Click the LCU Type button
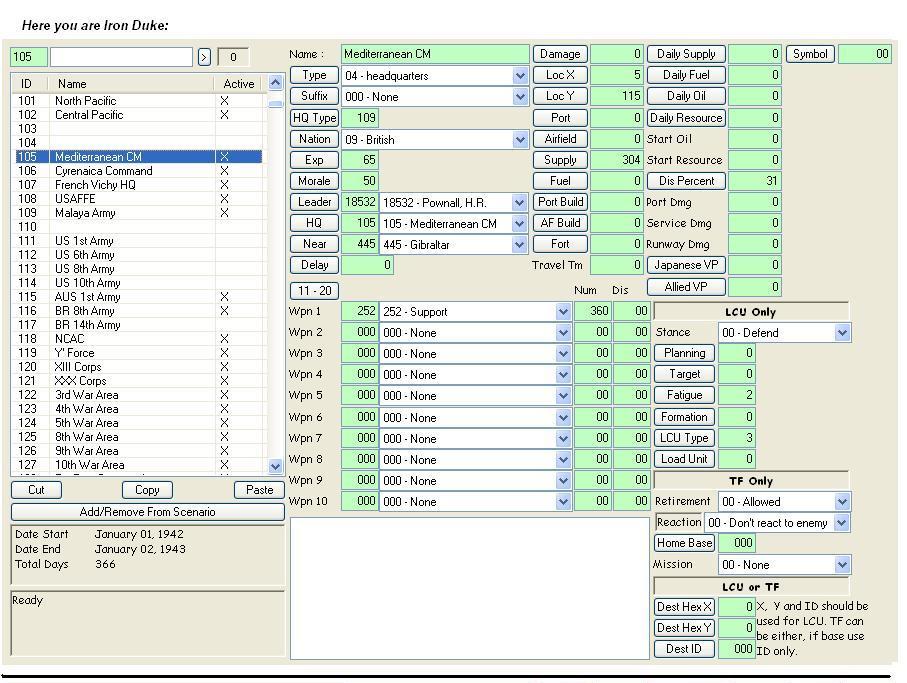 click(x=684, y=438)
